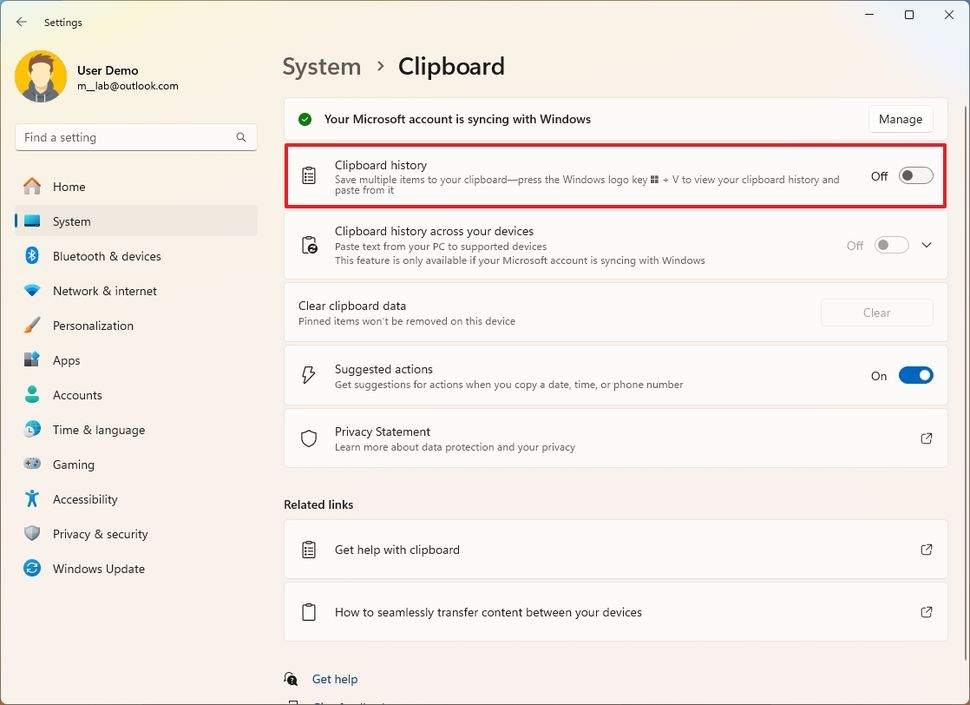The height and width of the screenshot is (705, 970).
Task: Click the Accessibility figure icon
Action: 32,499
